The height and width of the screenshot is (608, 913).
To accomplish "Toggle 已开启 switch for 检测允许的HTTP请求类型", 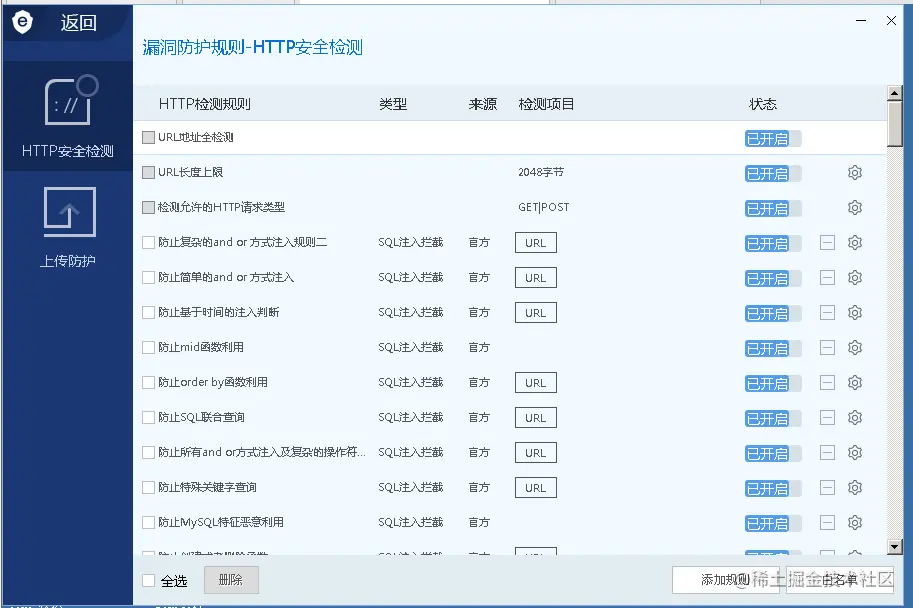I will [773, 208].
